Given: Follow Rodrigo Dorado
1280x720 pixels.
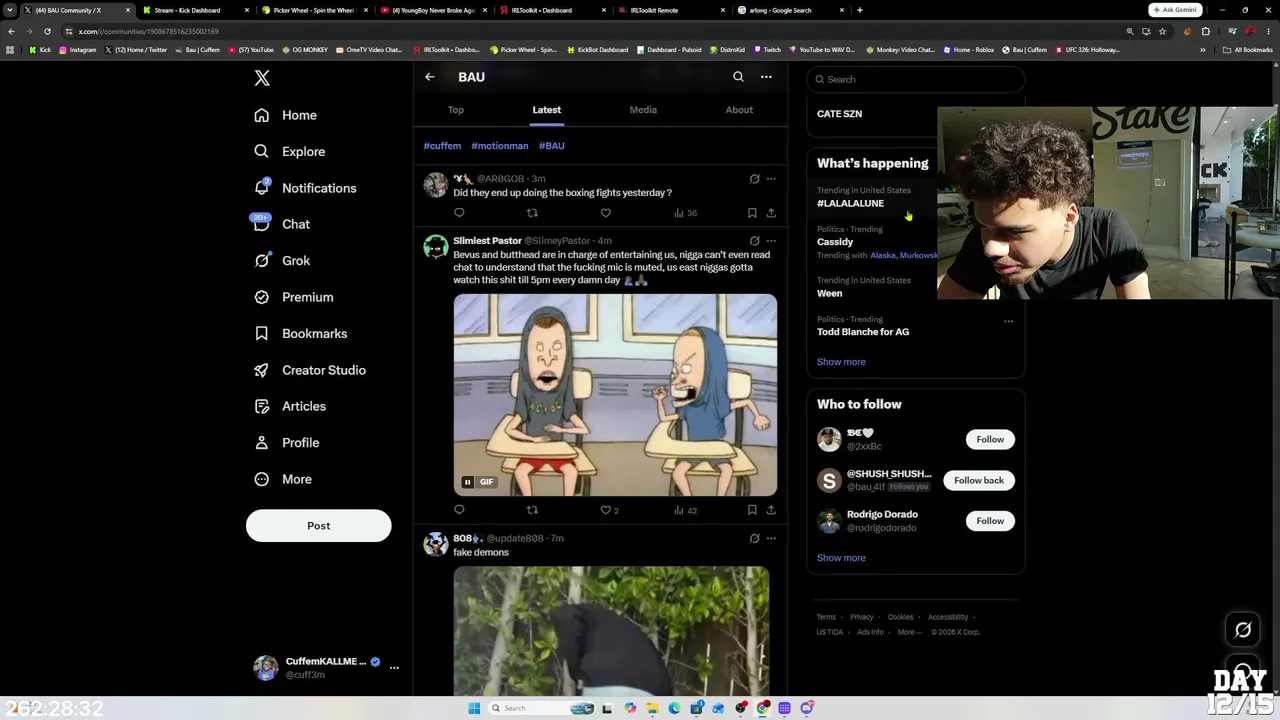Looking at the screenshot, I should click(x=990, y=521).
